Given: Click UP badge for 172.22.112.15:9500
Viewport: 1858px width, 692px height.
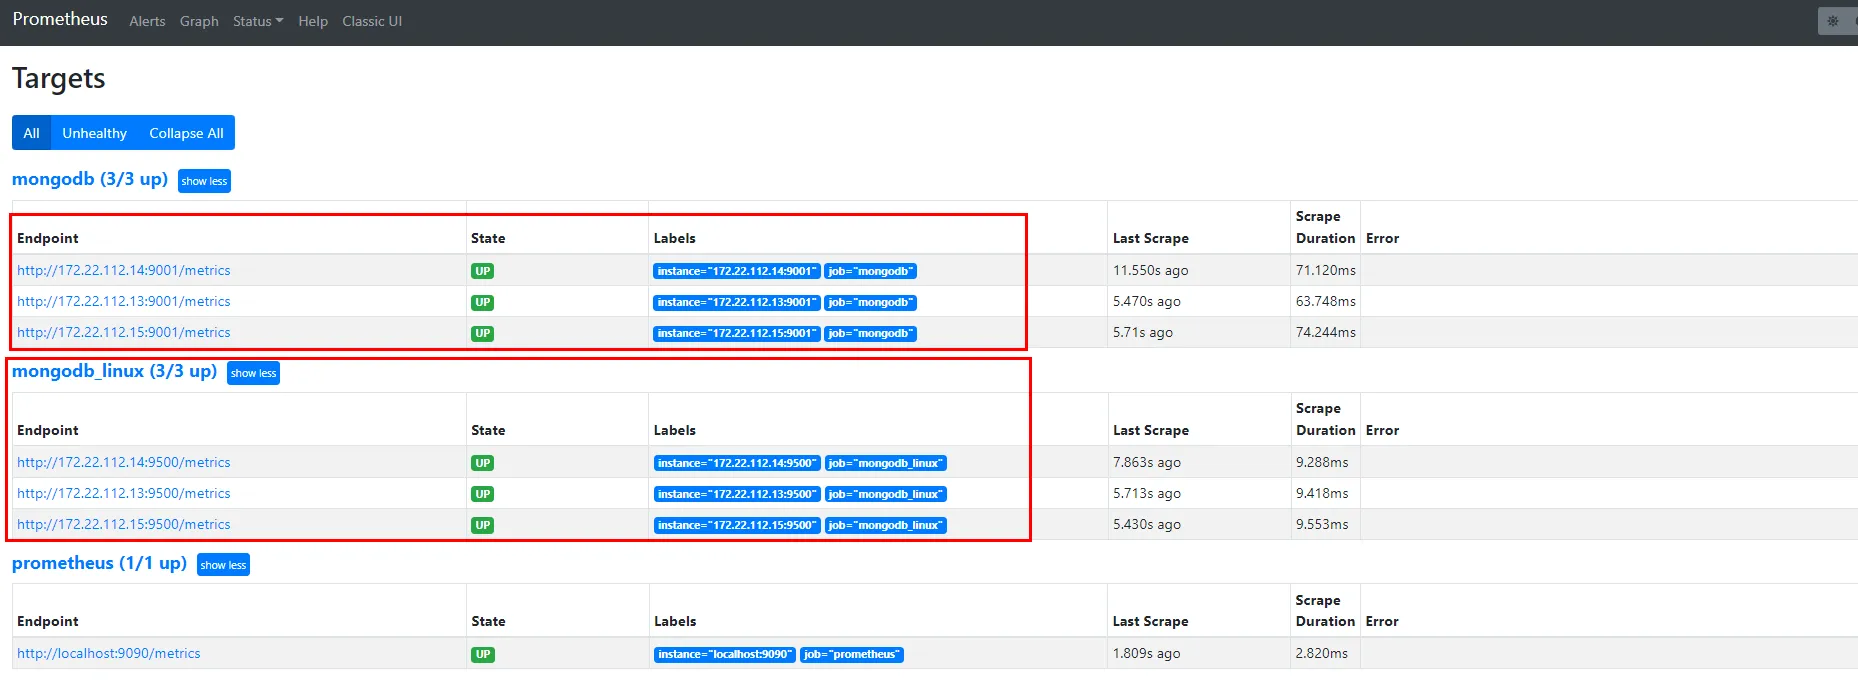Looking at the screenshot, I should 483,525.
